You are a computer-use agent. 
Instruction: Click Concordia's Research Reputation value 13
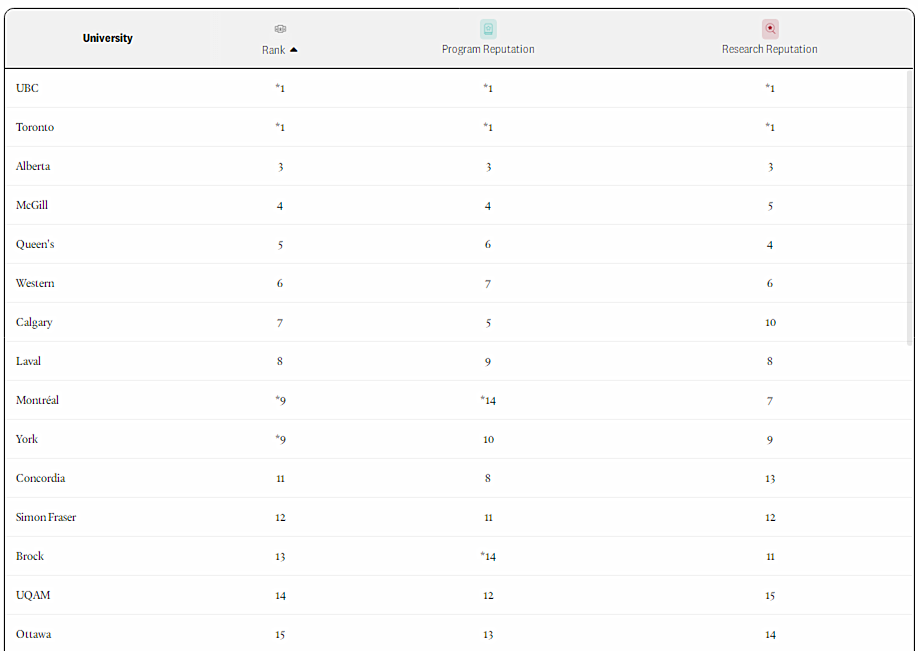pos(770,479)
